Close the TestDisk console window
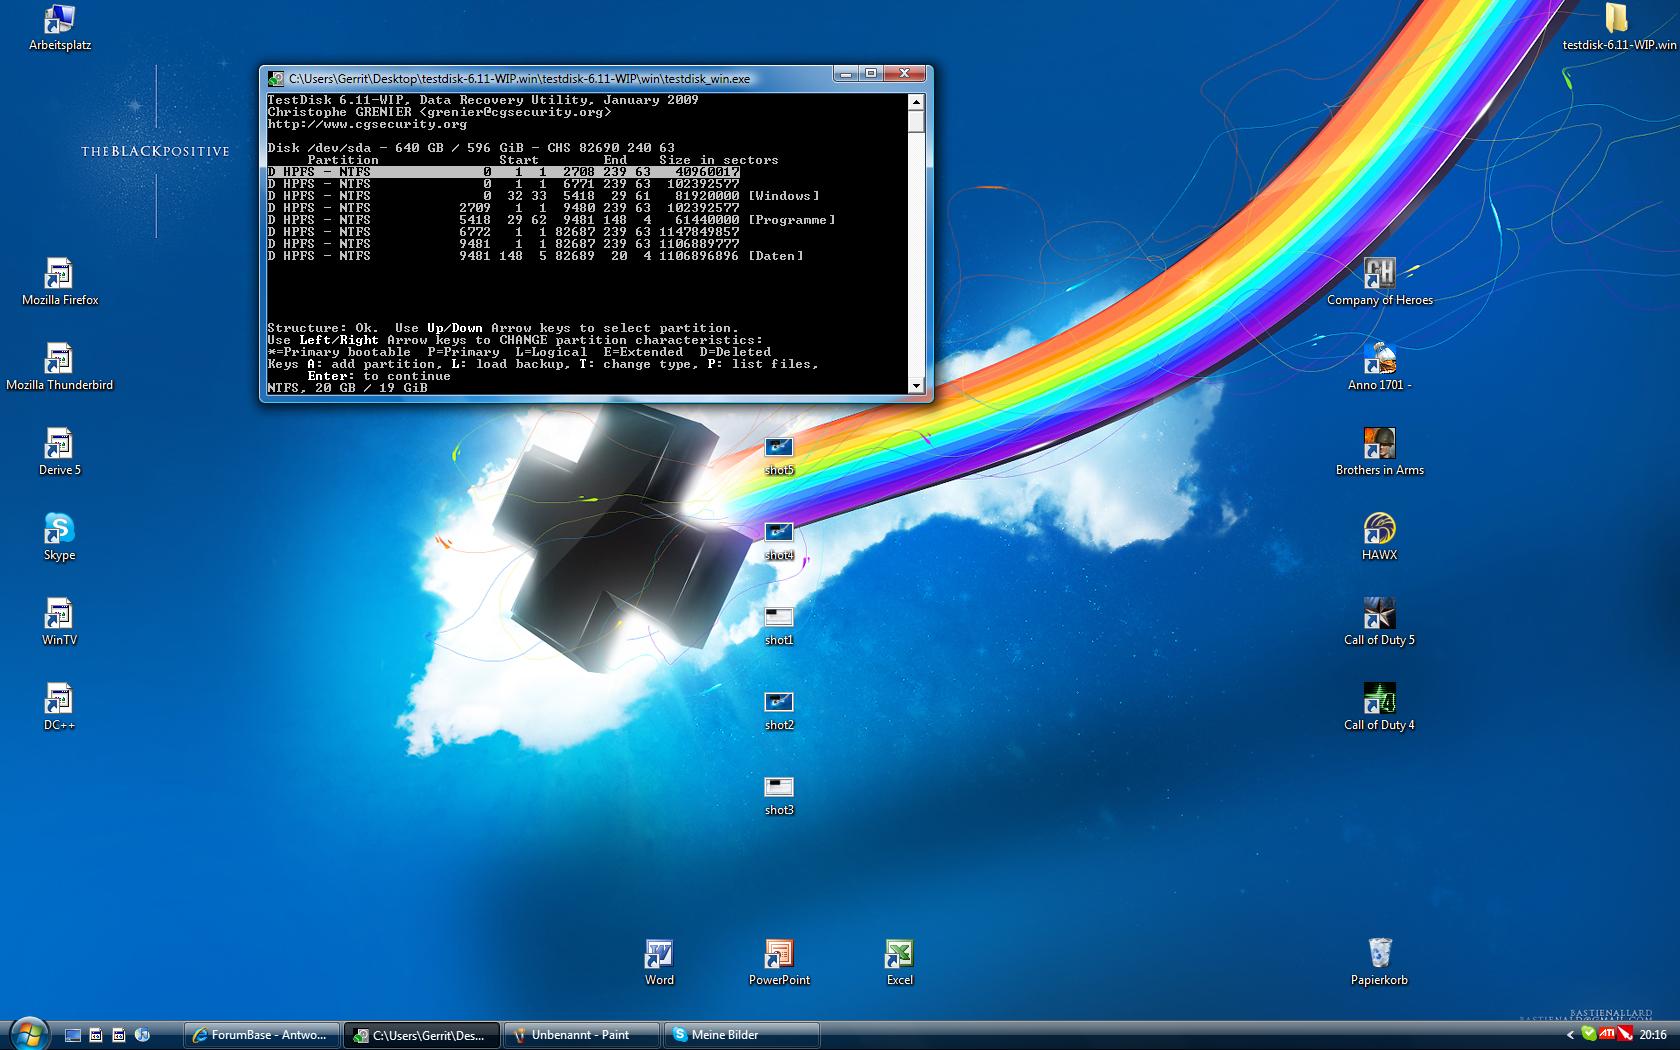This screenshot has width=1680, height=1050. pyautogui.click(x=905, y=74)
